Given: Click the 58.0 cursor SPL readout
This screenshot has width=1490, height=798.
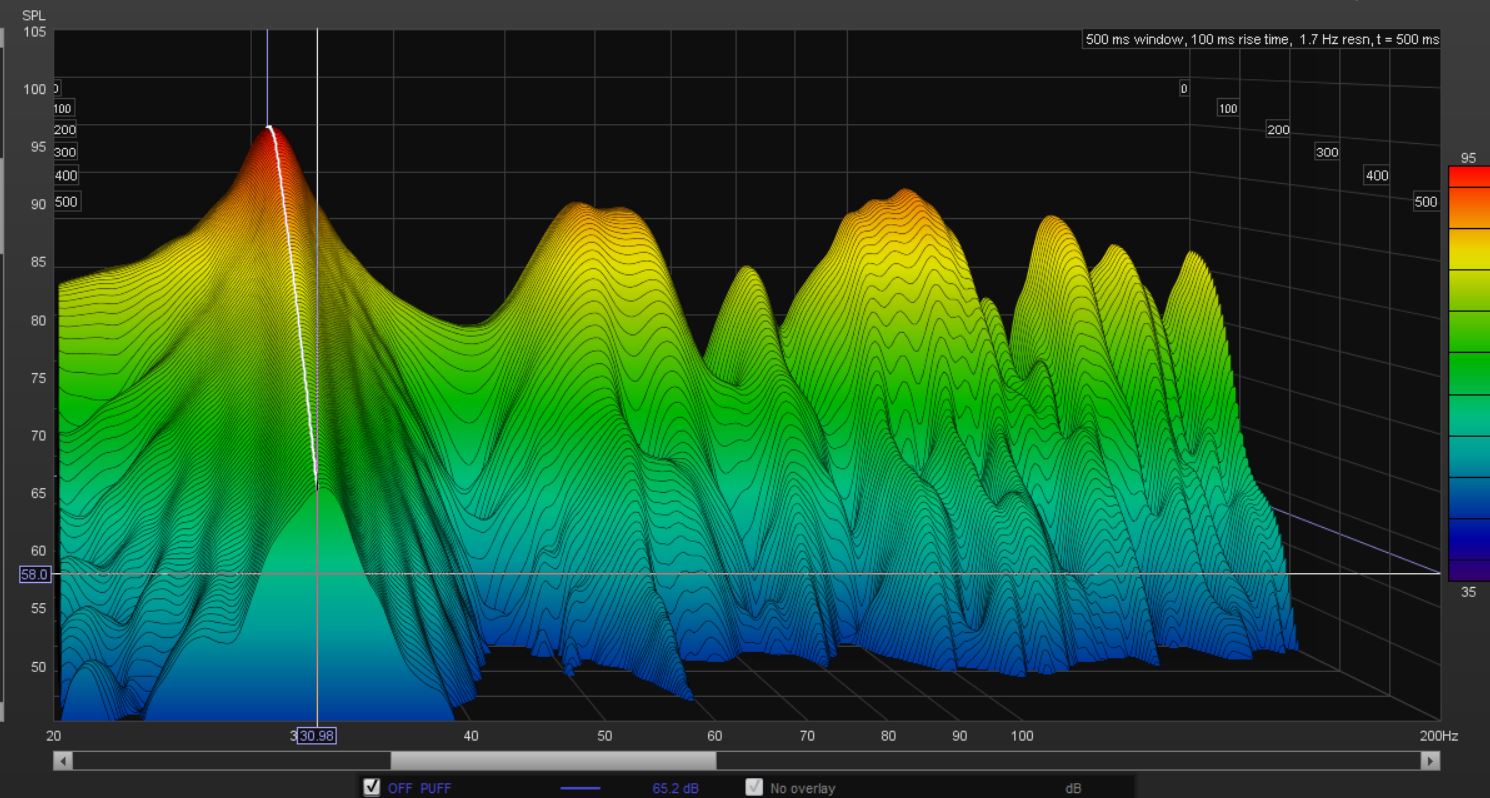Looking at the screenshot, I should pos(35,574).
